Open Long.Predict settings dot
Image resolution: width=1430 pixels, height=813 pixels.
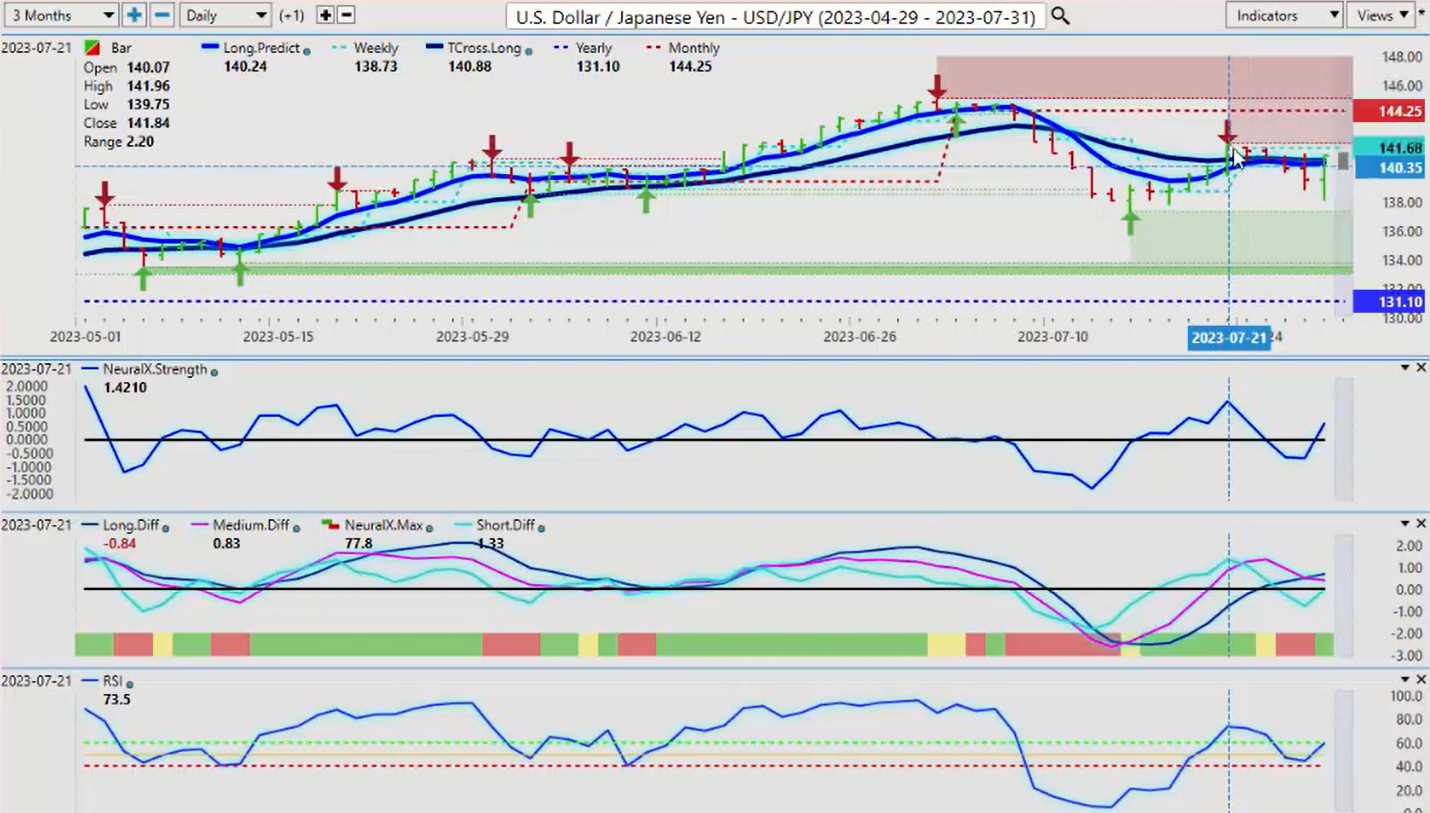pyautogui.click(x=306, y=50)
